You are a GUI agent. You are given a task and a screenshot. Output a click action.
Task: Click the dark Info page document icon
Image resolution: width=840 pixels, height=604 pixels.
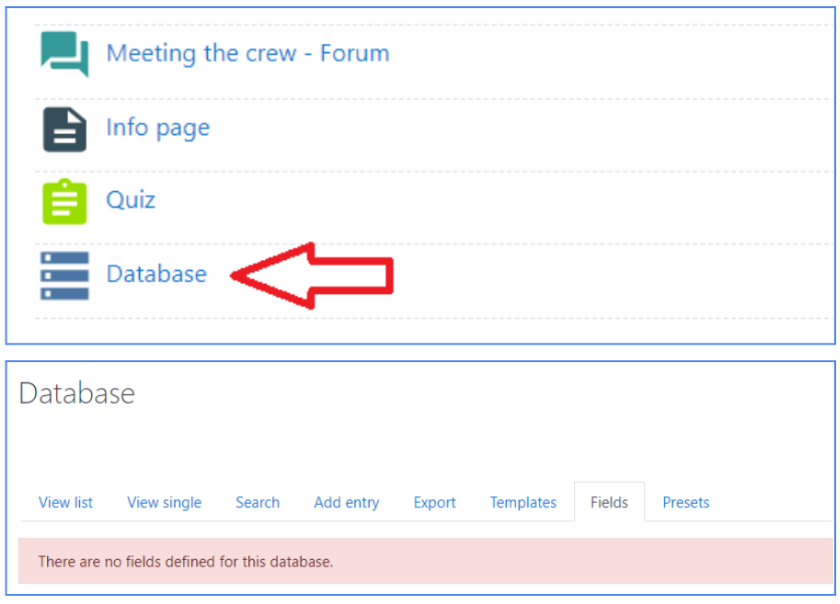pyautogui.click(x=64, y=129)
